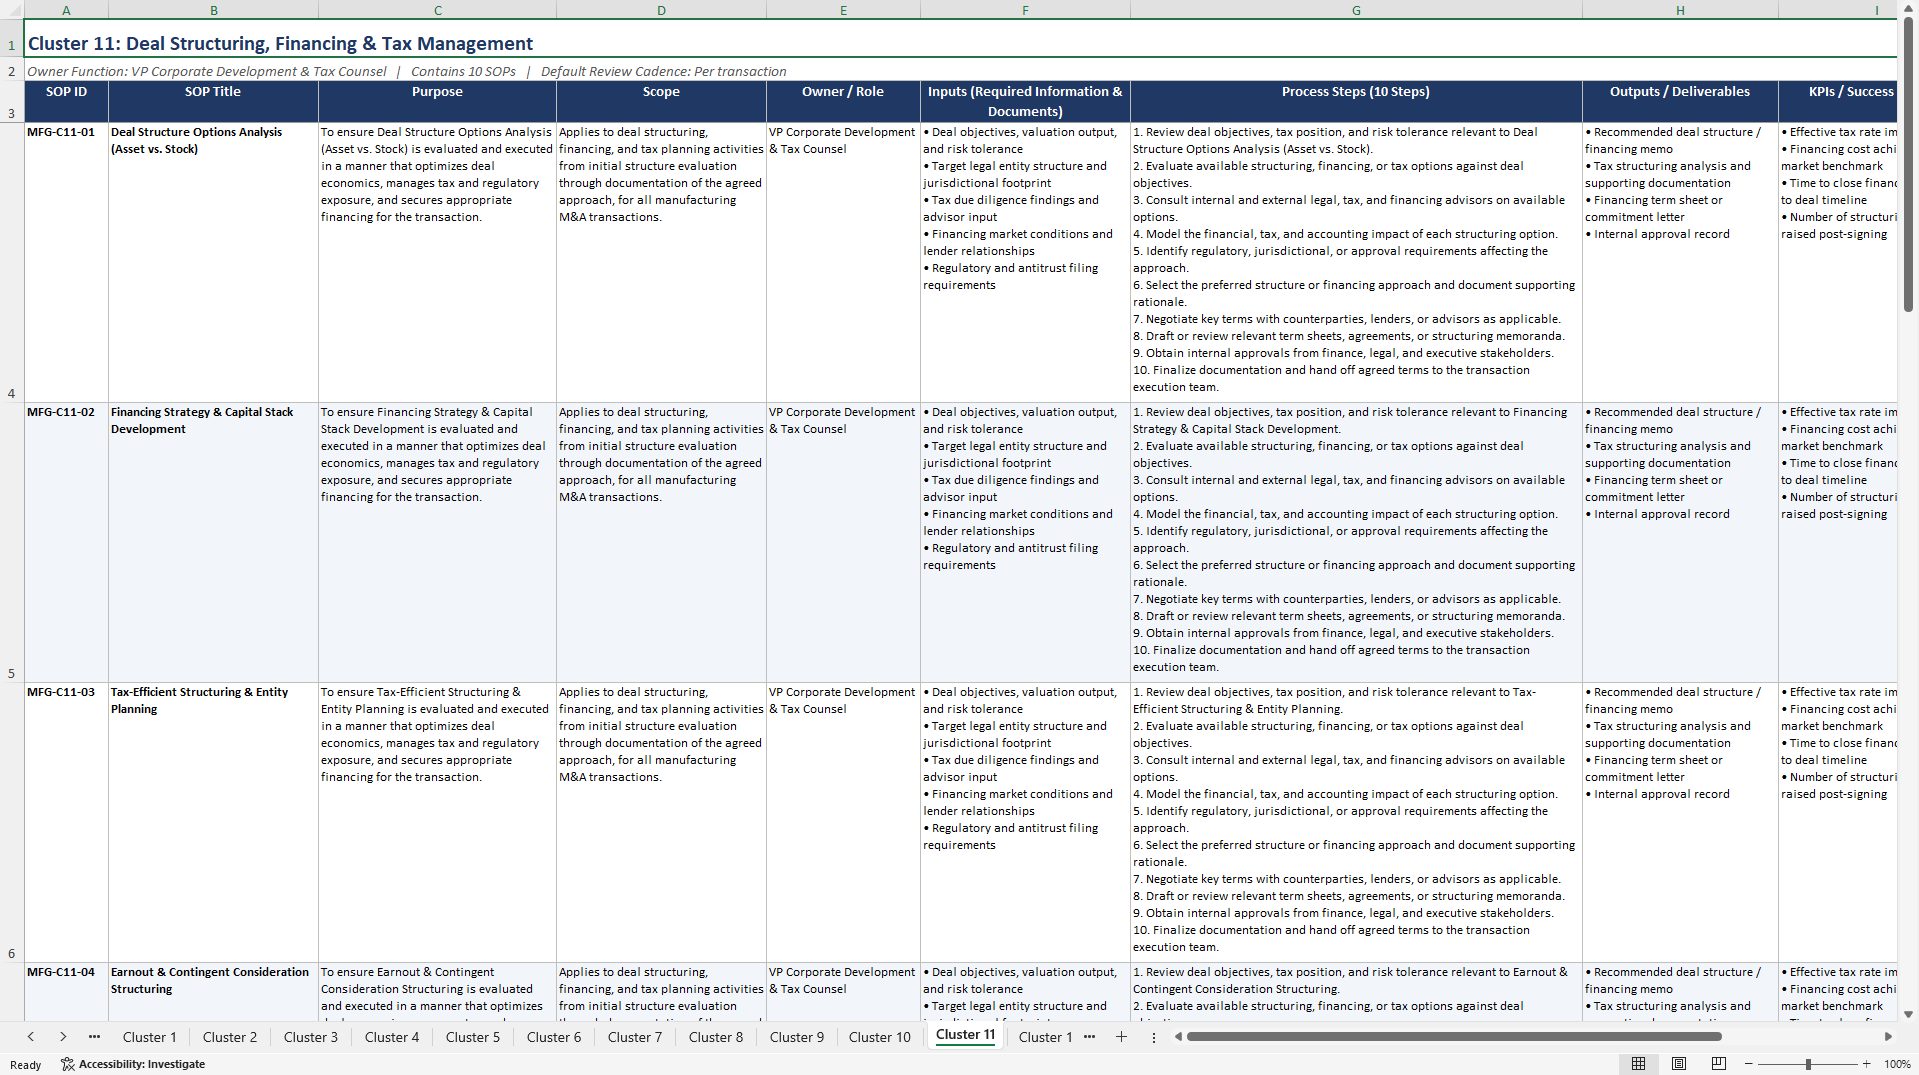Click the vertical scrollbar thumb
The width and height of the screenshot is (1919, 1075).
(x=1908, y=165)
